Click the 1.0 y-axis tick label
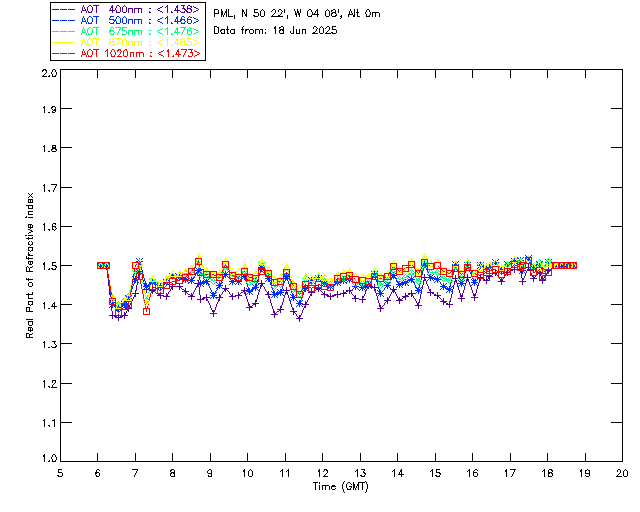Image resolution: width=640 pixels, height=512 pixels. coord(49,458)
